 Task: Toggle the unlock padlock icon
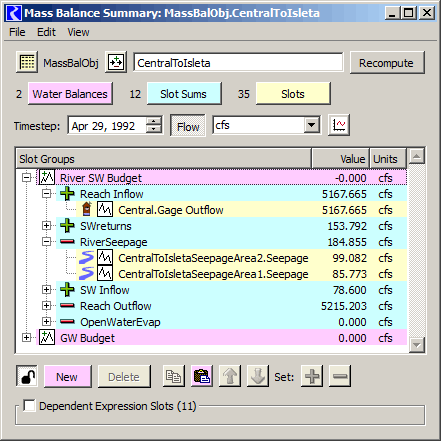[x=27, y=376]
